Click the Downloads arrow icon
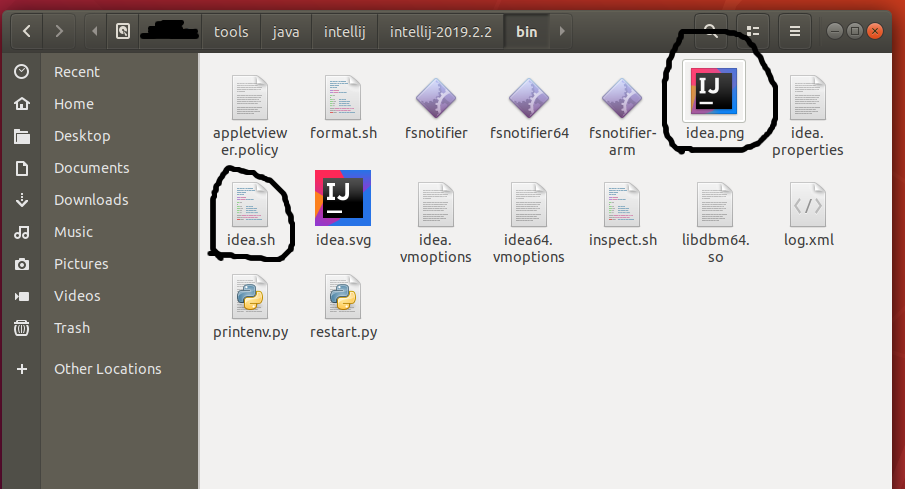 click(x=21, y=200)
